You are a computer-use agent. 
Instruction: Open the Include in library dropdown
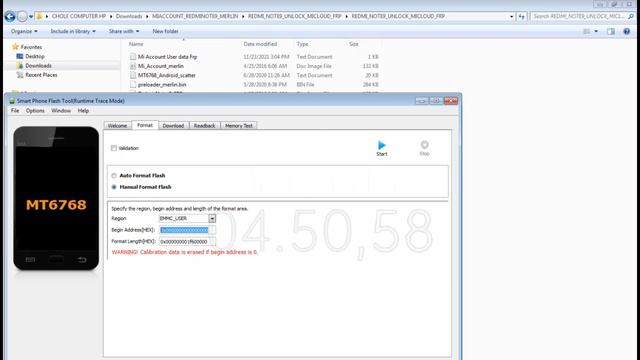tap(73, 31)
